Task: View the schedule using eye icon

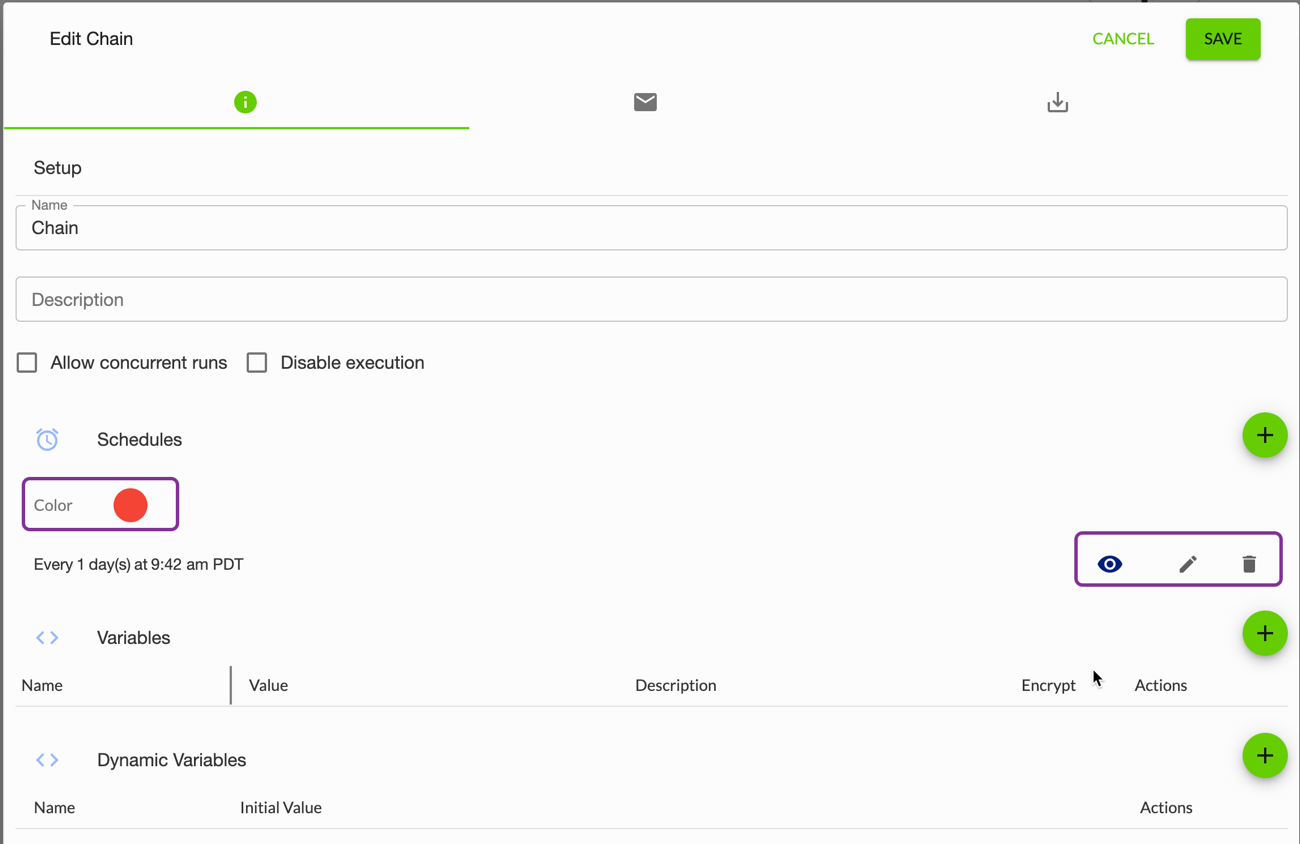Action: point(1110,564)
